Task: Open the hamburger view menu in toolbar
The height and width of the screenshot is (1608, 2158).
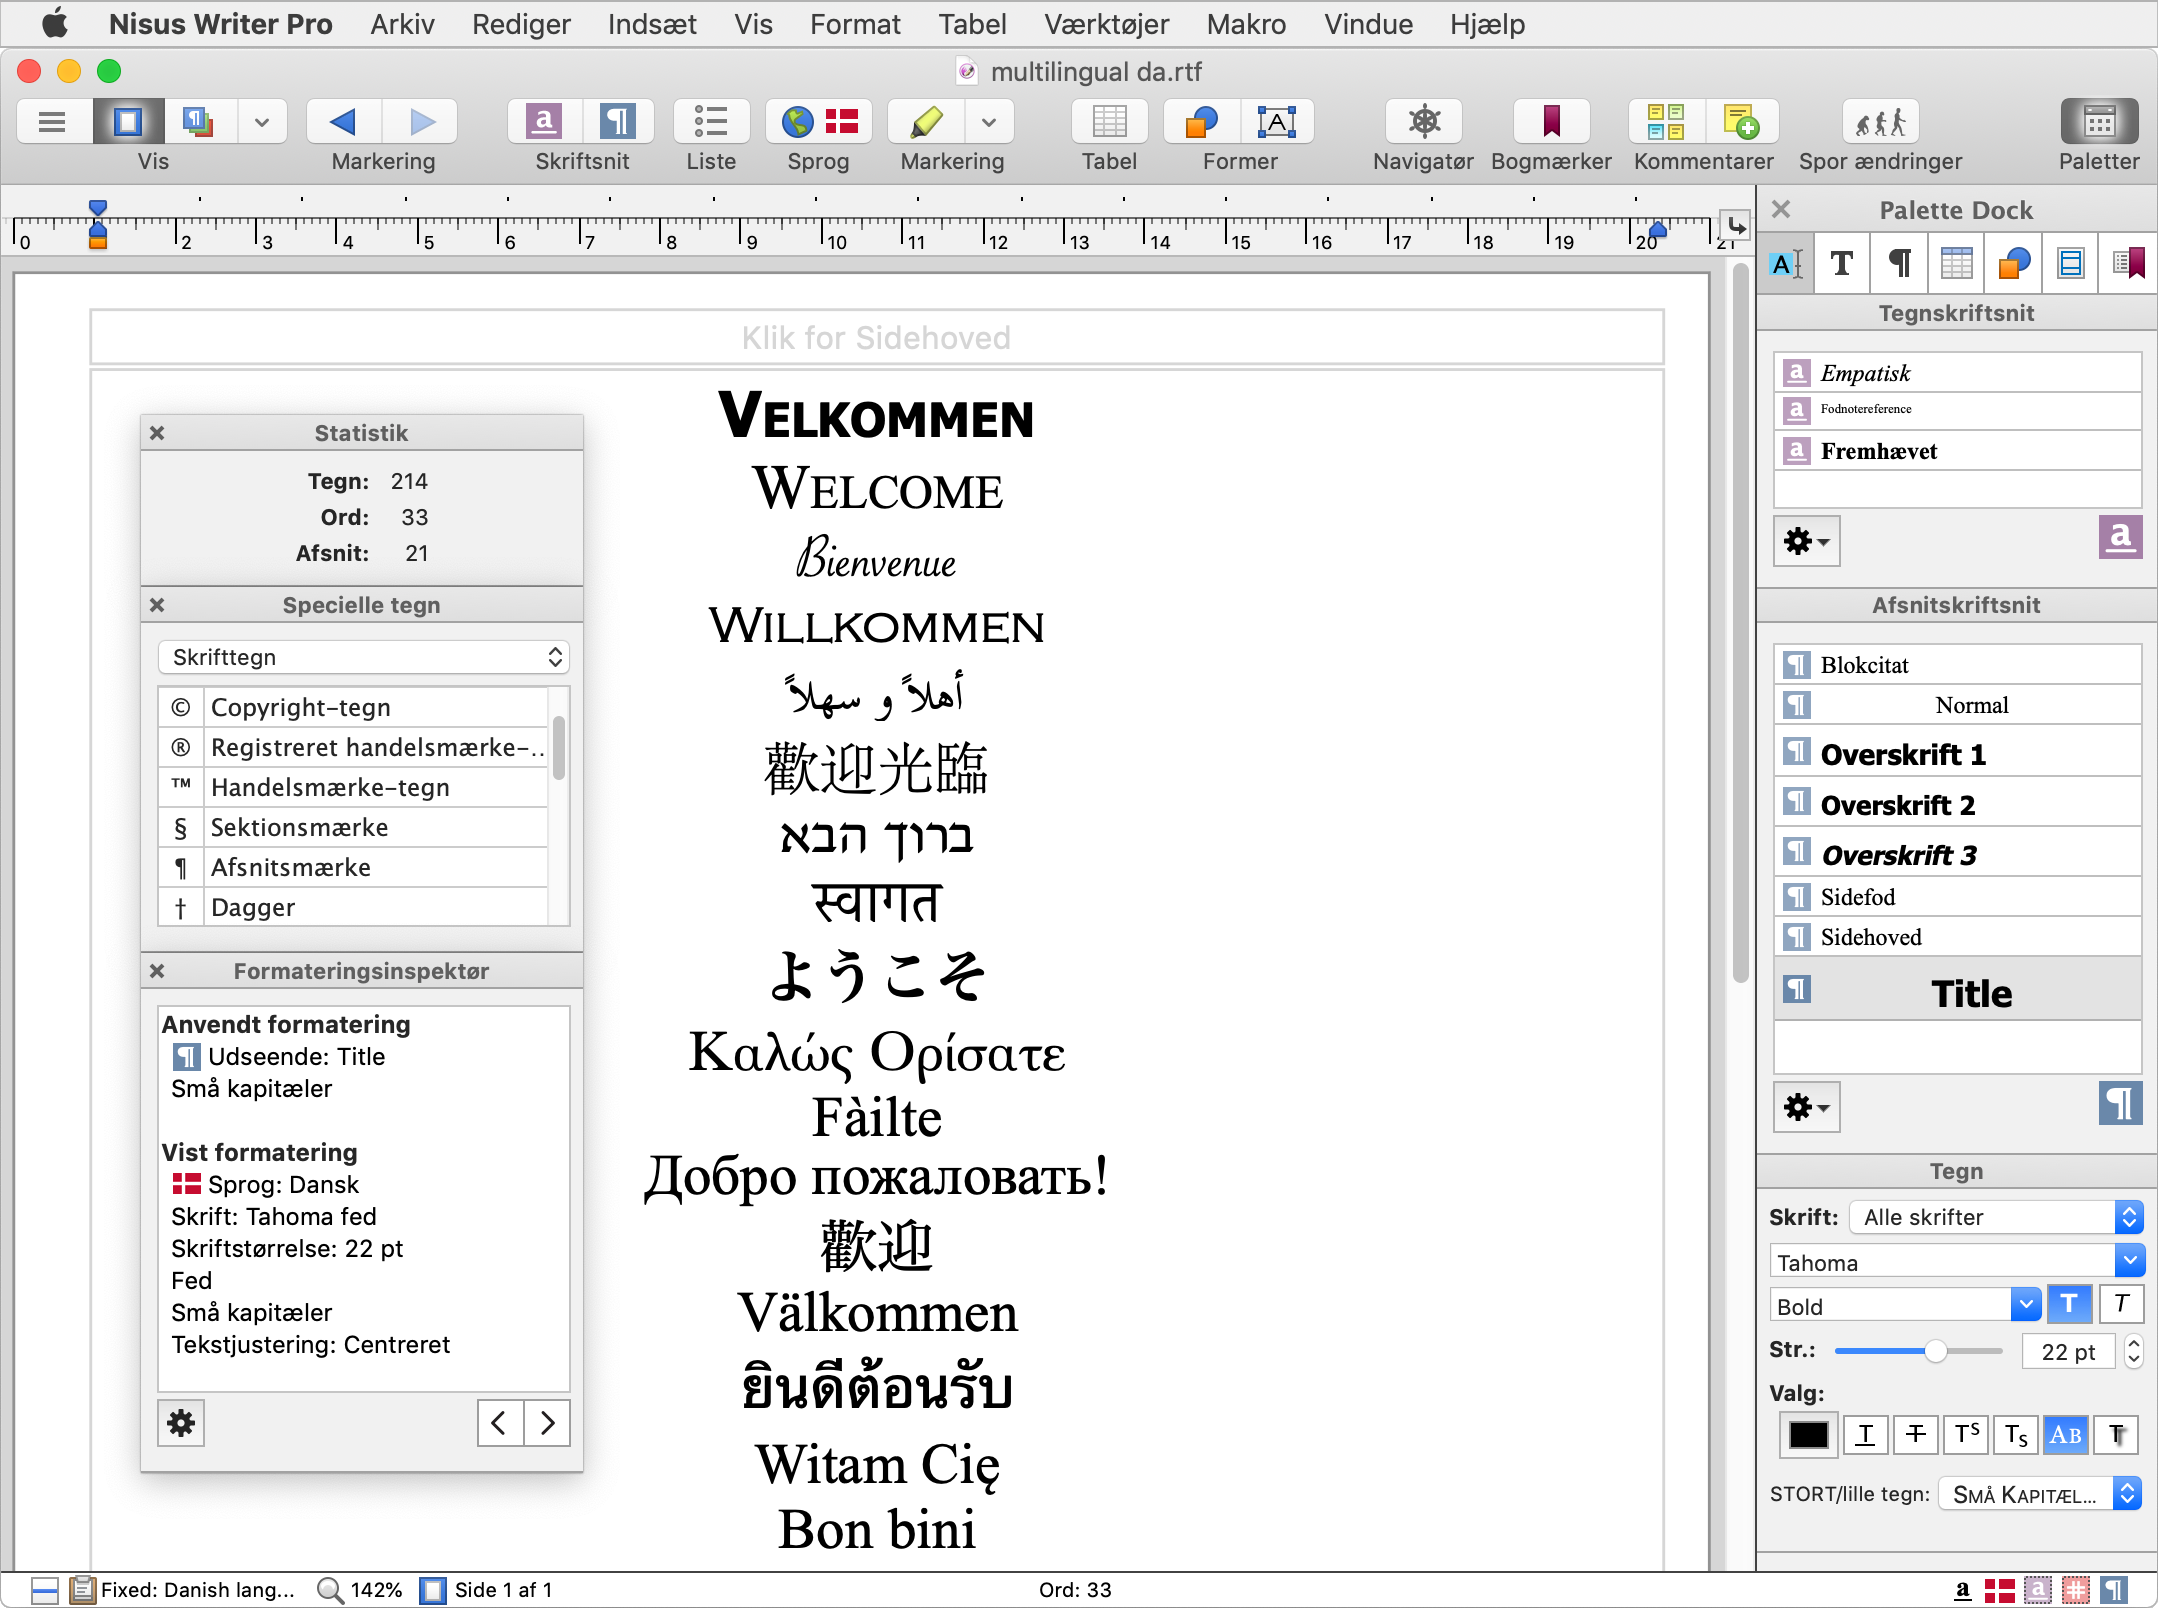Action: click(52, 122)
